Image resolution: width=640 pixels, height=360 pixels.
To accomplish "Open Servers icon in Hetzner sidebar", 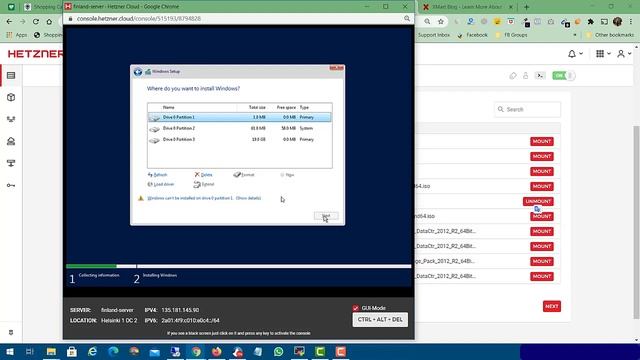I will pyautogui.click(x=11, y=76).
